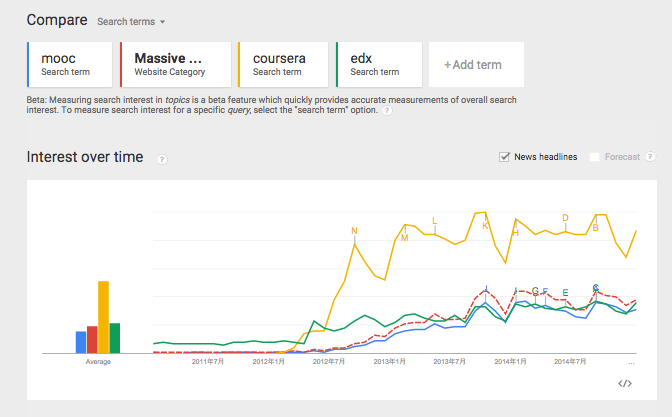Click headline marker H on coursera line
Screen dimensions: 672x417
tap(516, 233)
